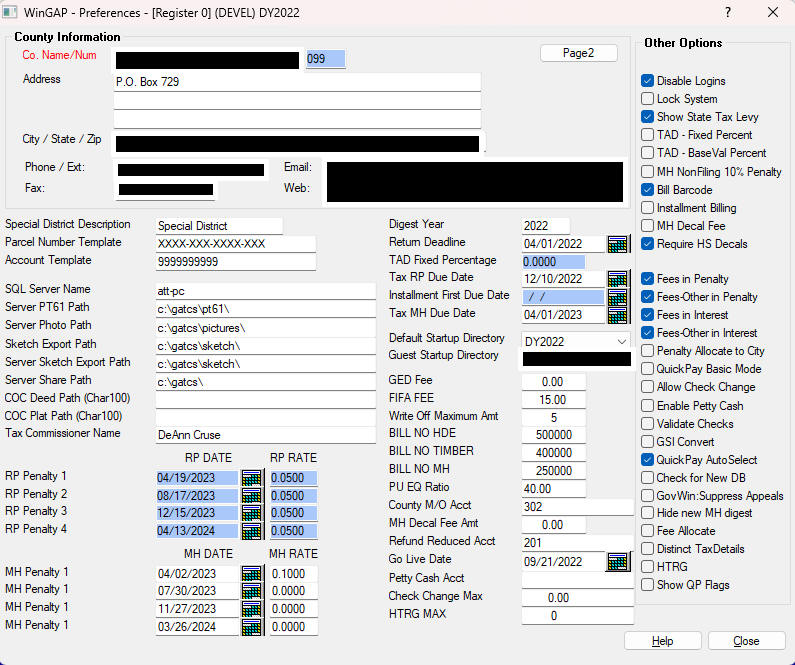
Task: Select the FIFA FEE input field
Action: pyautogui.click(x=553, y=399)
